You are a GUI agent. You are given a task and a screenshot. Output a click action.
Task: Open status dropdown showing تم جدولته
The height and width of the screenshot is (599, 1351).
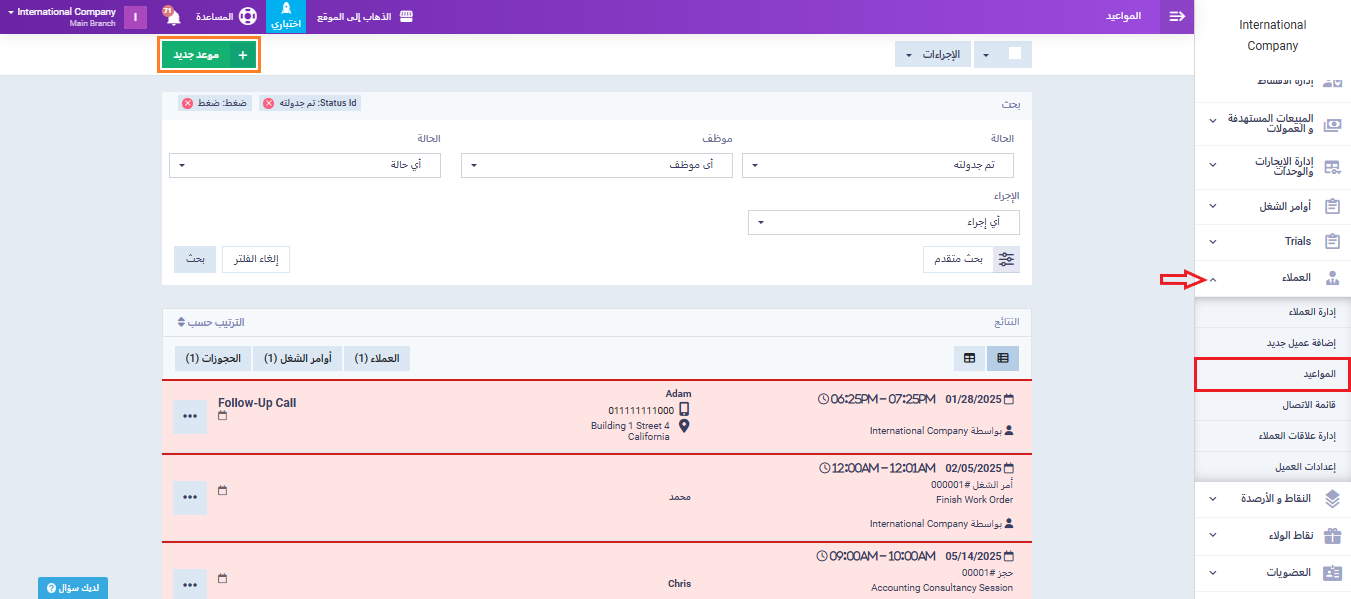pos(877,166)
